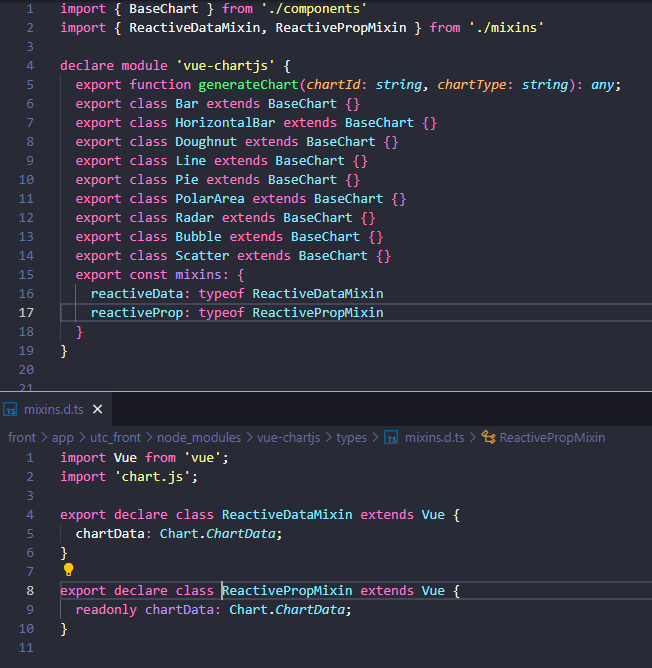Open the ReactivePropMixin symbol breadcrumb
This screenshot has width=652, height=668.
pyautogui.click(x=552, y=438)
